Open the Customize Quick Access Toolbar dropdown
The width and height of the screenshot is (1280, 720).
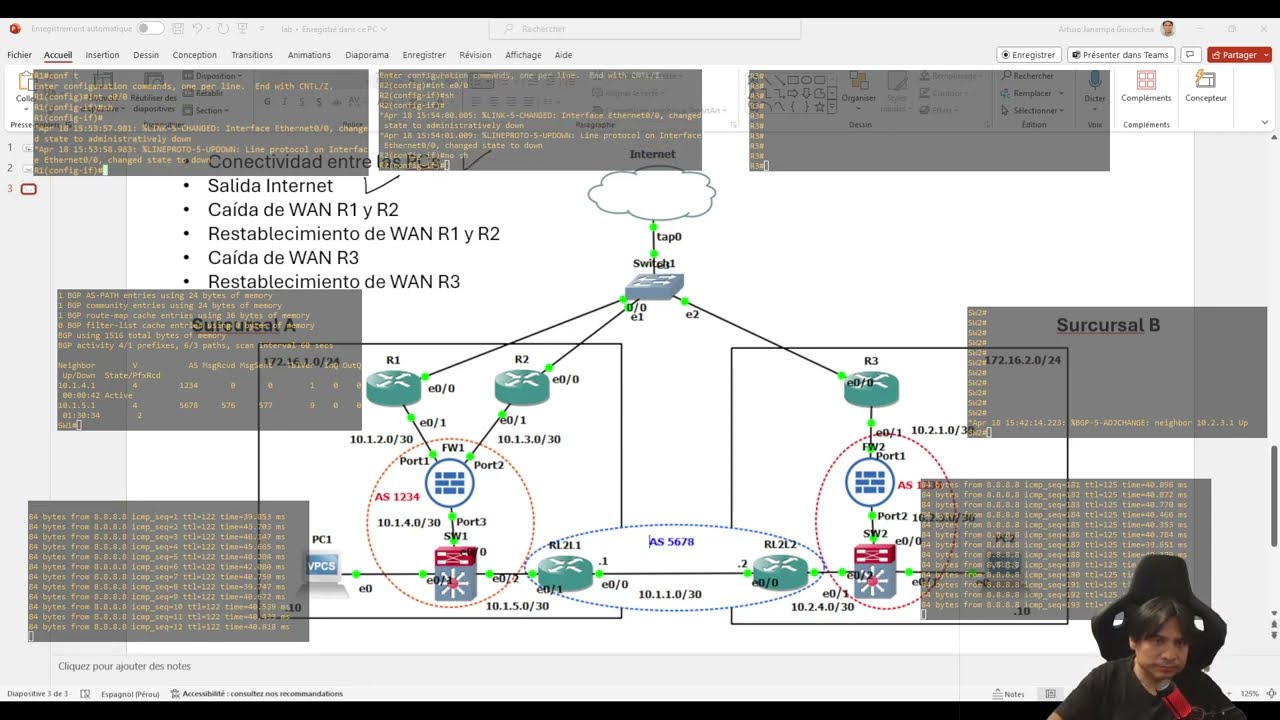click(263, 29)
